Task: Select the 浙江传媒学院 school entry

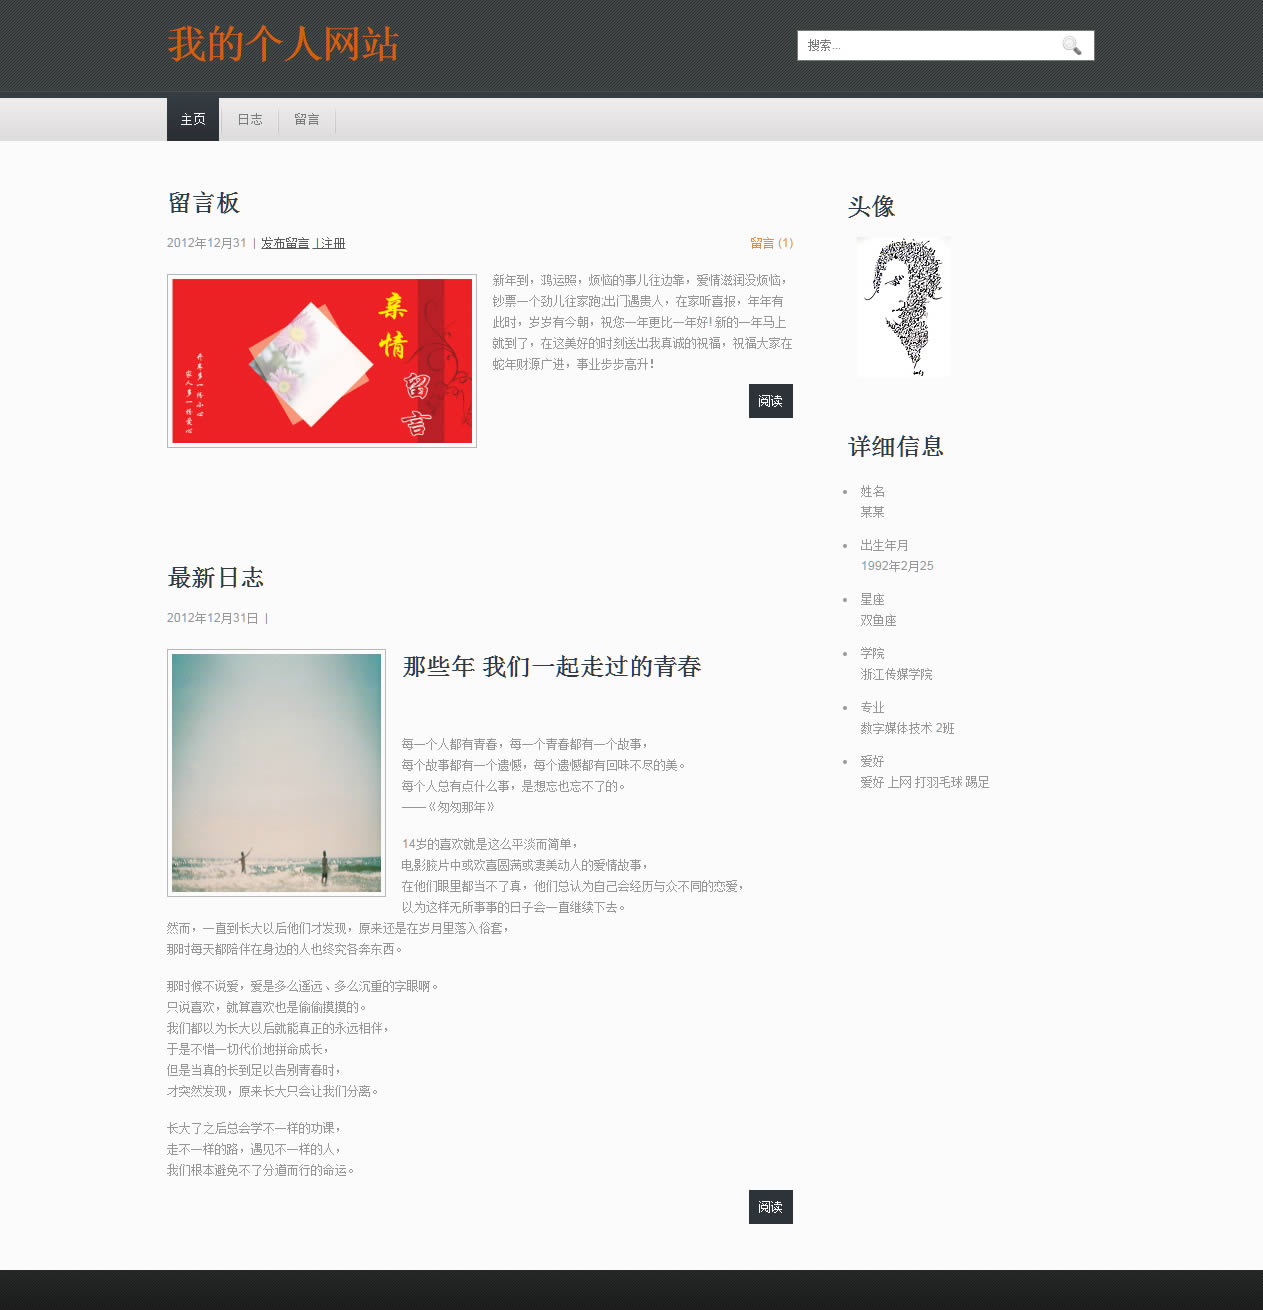Action: point(896,674)
